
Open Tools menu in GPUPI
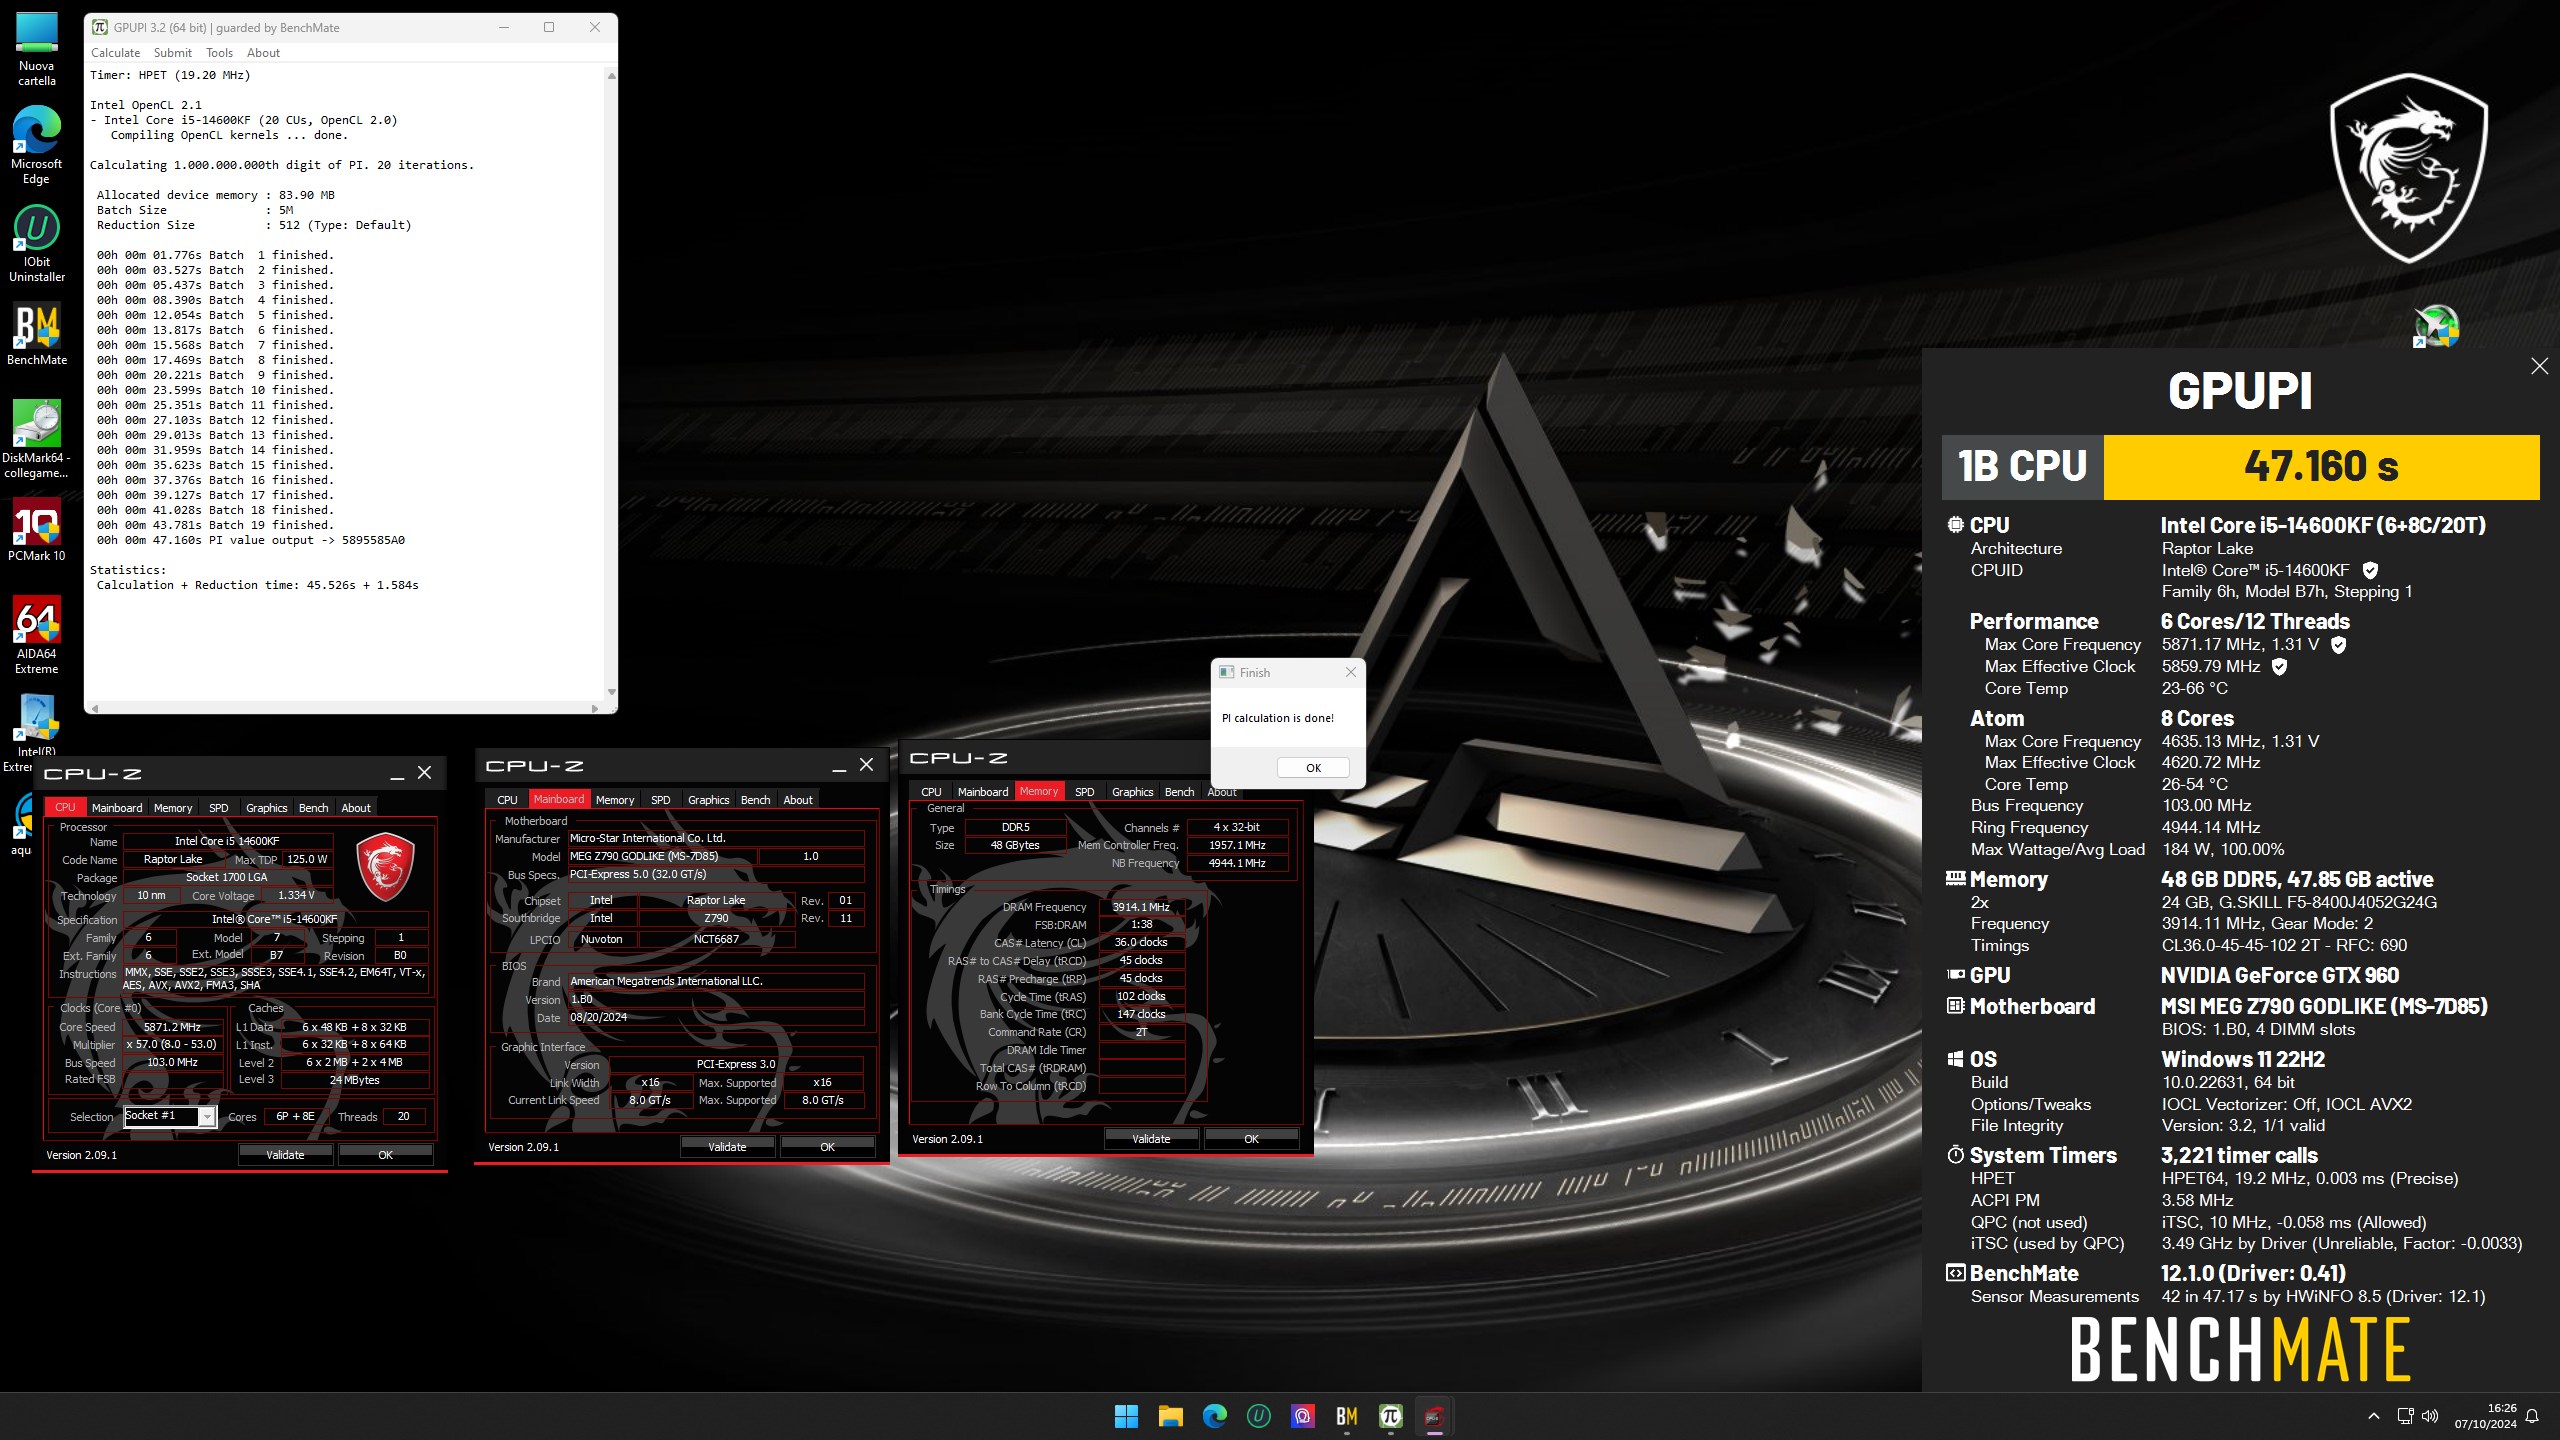[x=219, y=53]
